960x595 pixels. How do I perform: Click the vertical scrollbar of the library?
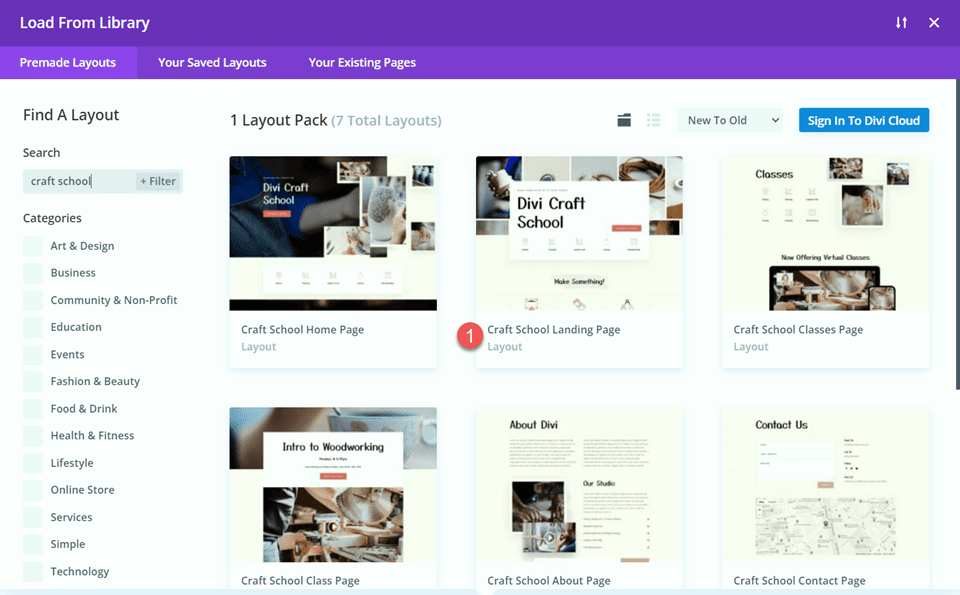[x=958, y=234]
